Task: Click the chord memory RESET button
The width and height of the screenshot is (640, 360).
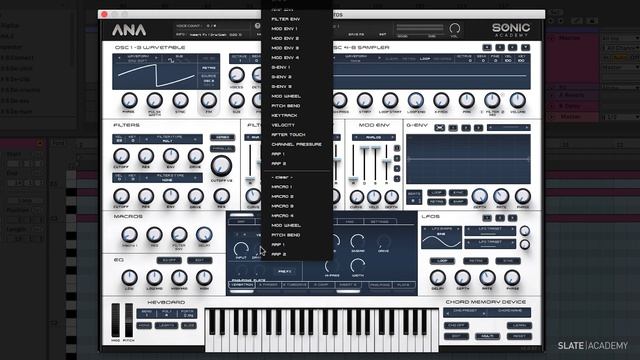Action: pyautogui.click(x=519, y=336)
